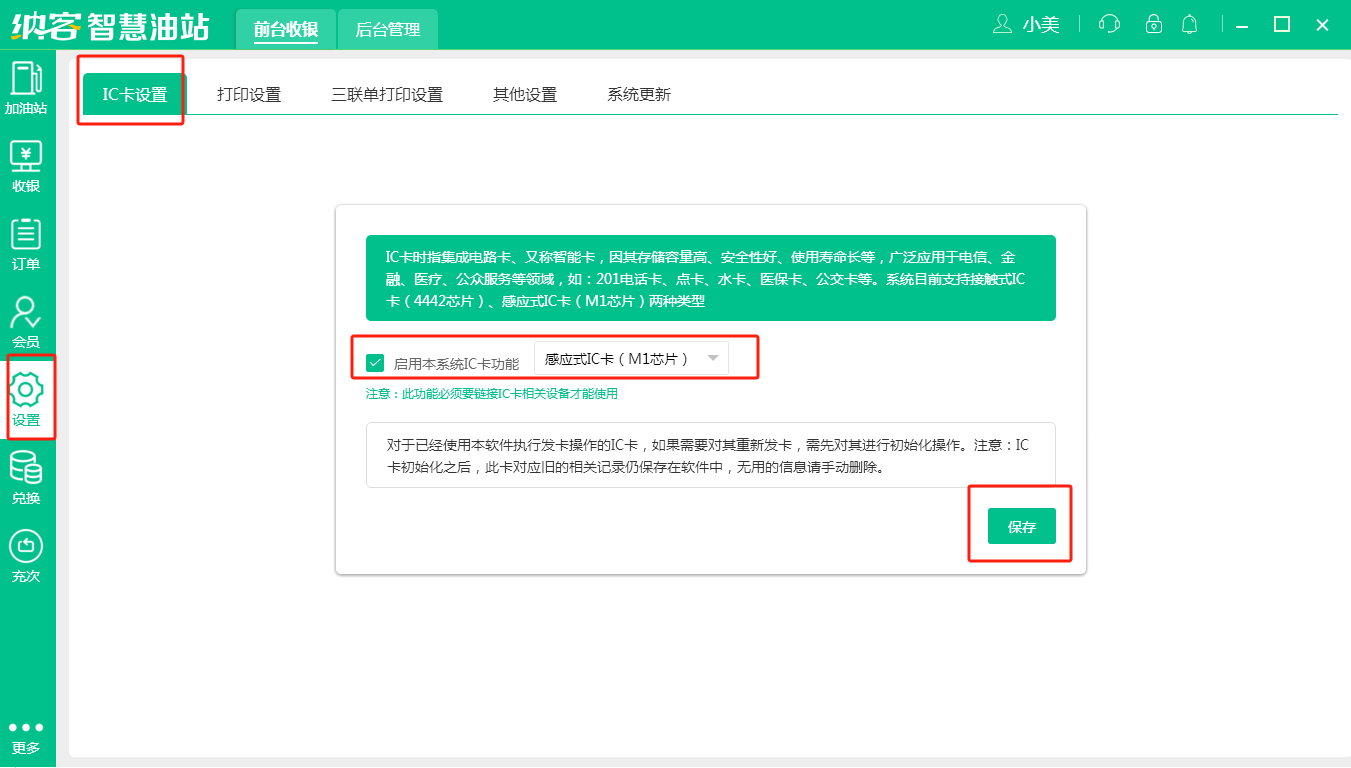Click the headset customer service icon
The height and width of the screenshot is (768, 1351).
tap(1109, 25)
